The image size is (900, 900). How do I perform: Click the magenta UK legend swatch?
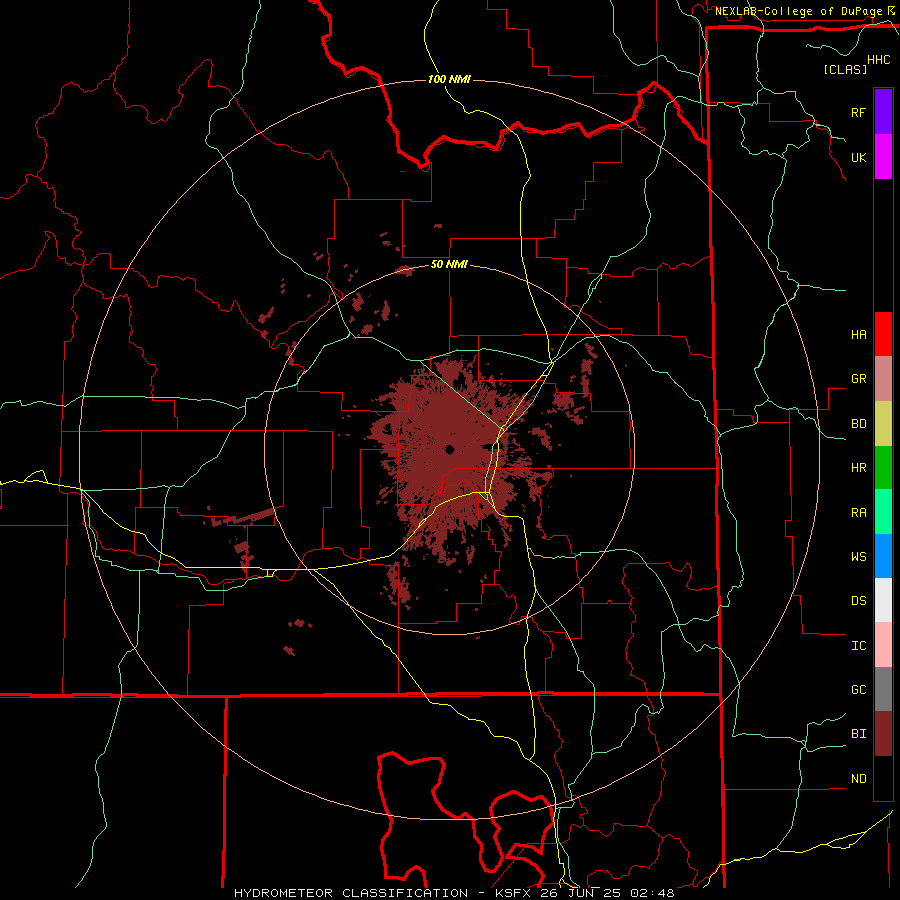tap(883, 157)
